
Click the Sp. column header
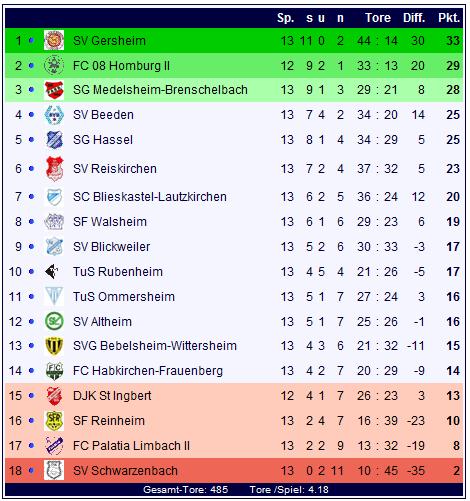coord(285,17)
